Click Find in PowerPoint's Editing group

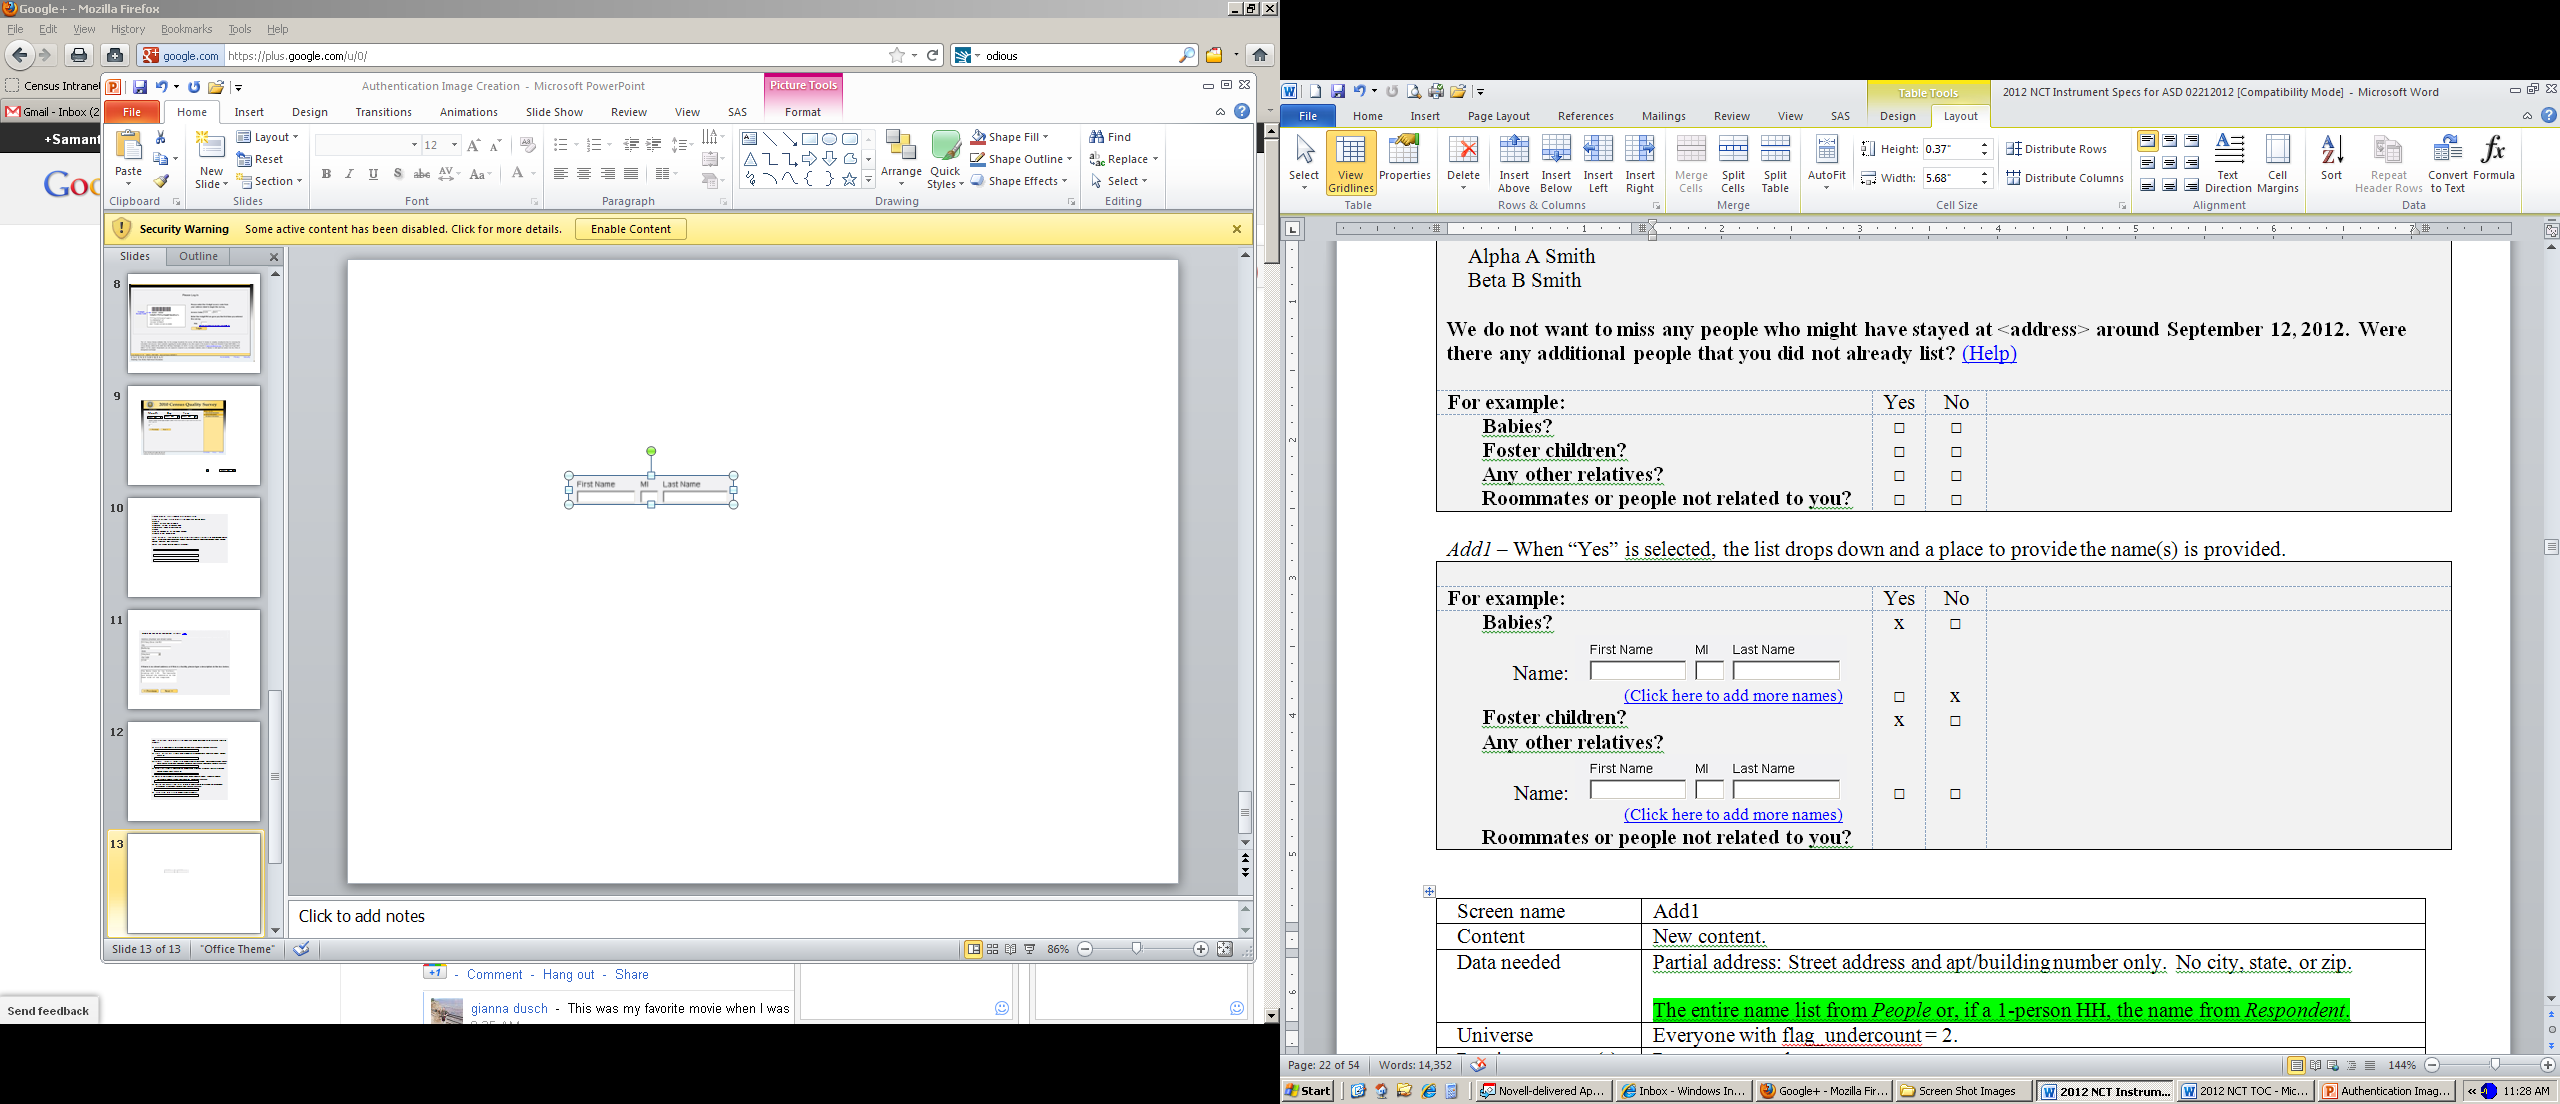point(1111,137)
